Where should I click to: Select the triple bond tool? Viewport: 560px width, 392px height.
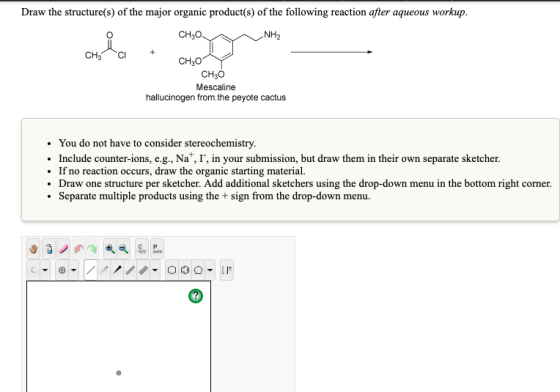(143, 270)
